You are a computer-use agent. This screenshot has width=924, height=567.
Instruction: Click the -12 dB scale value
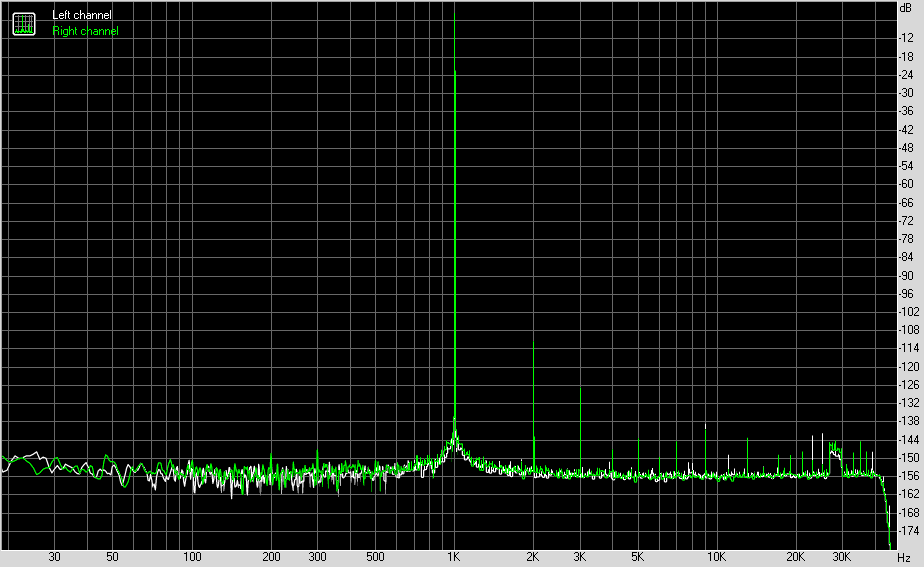pyautogui.click(x=906, y=38)
